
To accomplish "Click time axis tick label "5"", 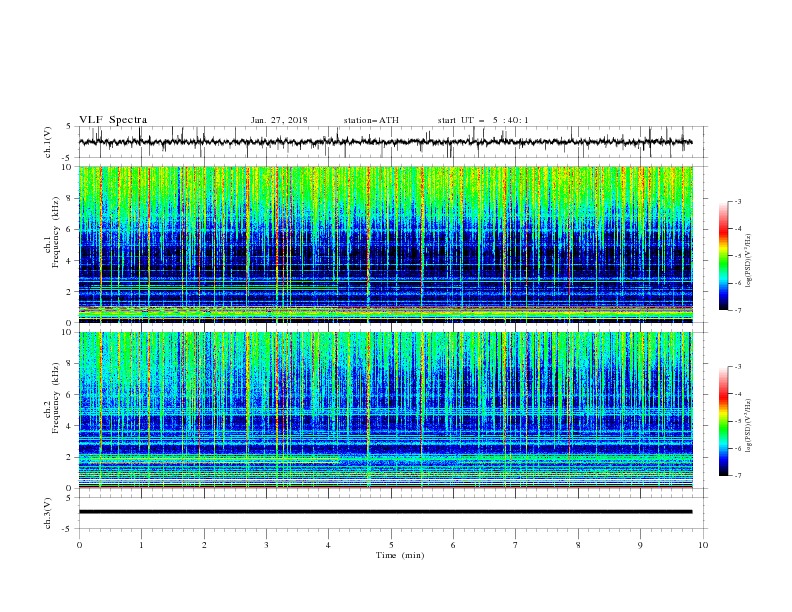I will click(x=391, y=545).
